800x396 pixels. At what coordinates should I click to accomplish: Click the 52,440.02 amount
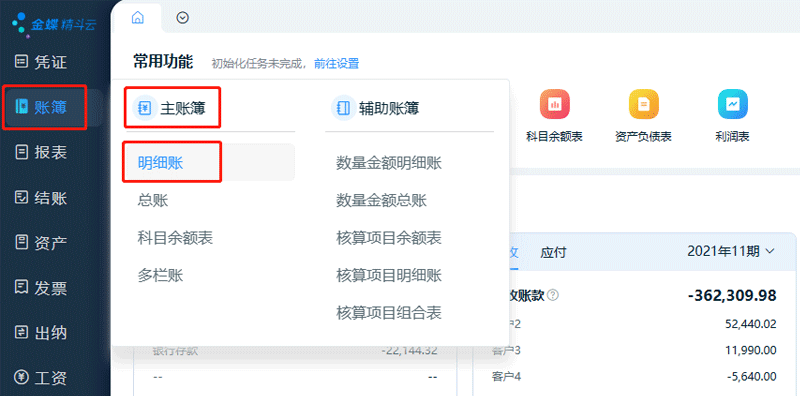coord(751,324)
